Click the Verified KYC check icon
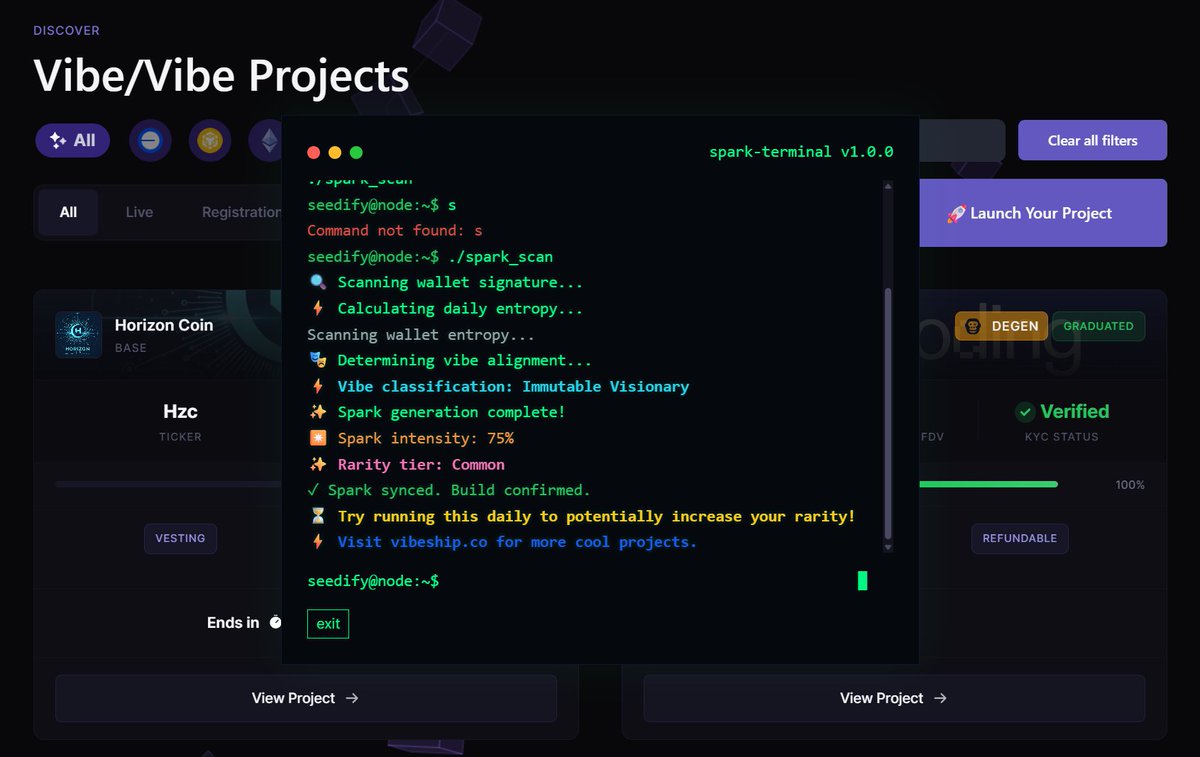 (x=1025, y=412)
